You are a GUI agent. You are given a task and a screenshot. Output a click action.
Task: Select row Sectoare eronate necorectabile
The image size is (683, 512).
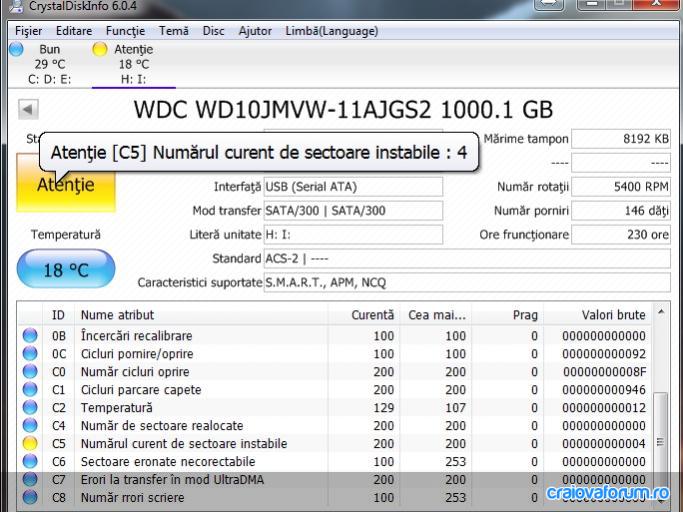335,461
